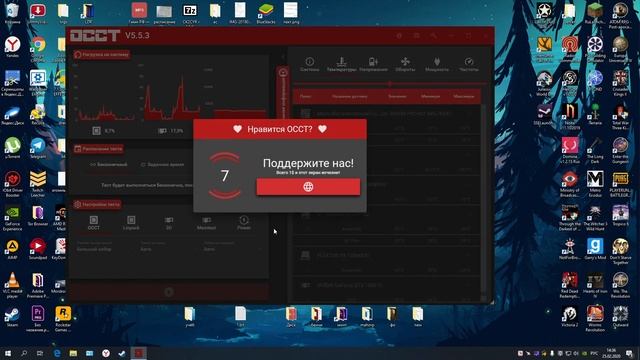The height and width of the screenshot is (360, 640).
Task: Start the test with the play button
Action: [x=169, y=291]
